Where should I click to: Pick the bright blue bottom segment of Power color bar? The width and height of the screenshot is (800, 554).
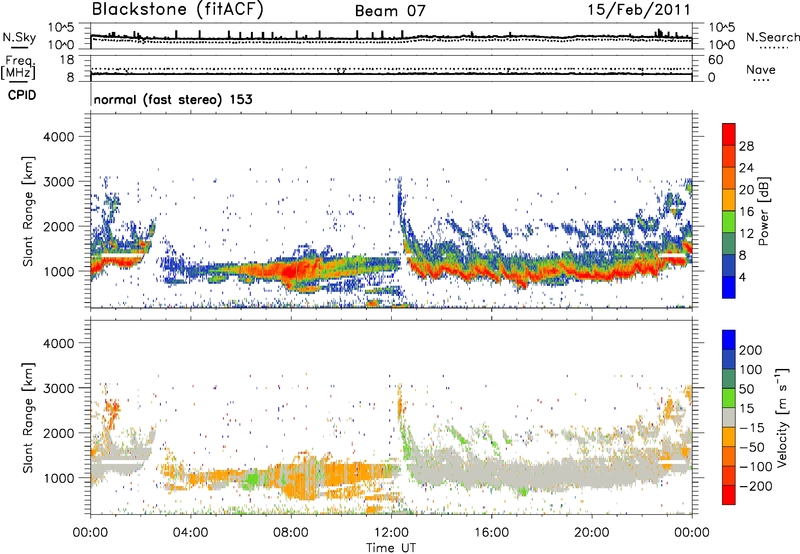tap(729, 287)
